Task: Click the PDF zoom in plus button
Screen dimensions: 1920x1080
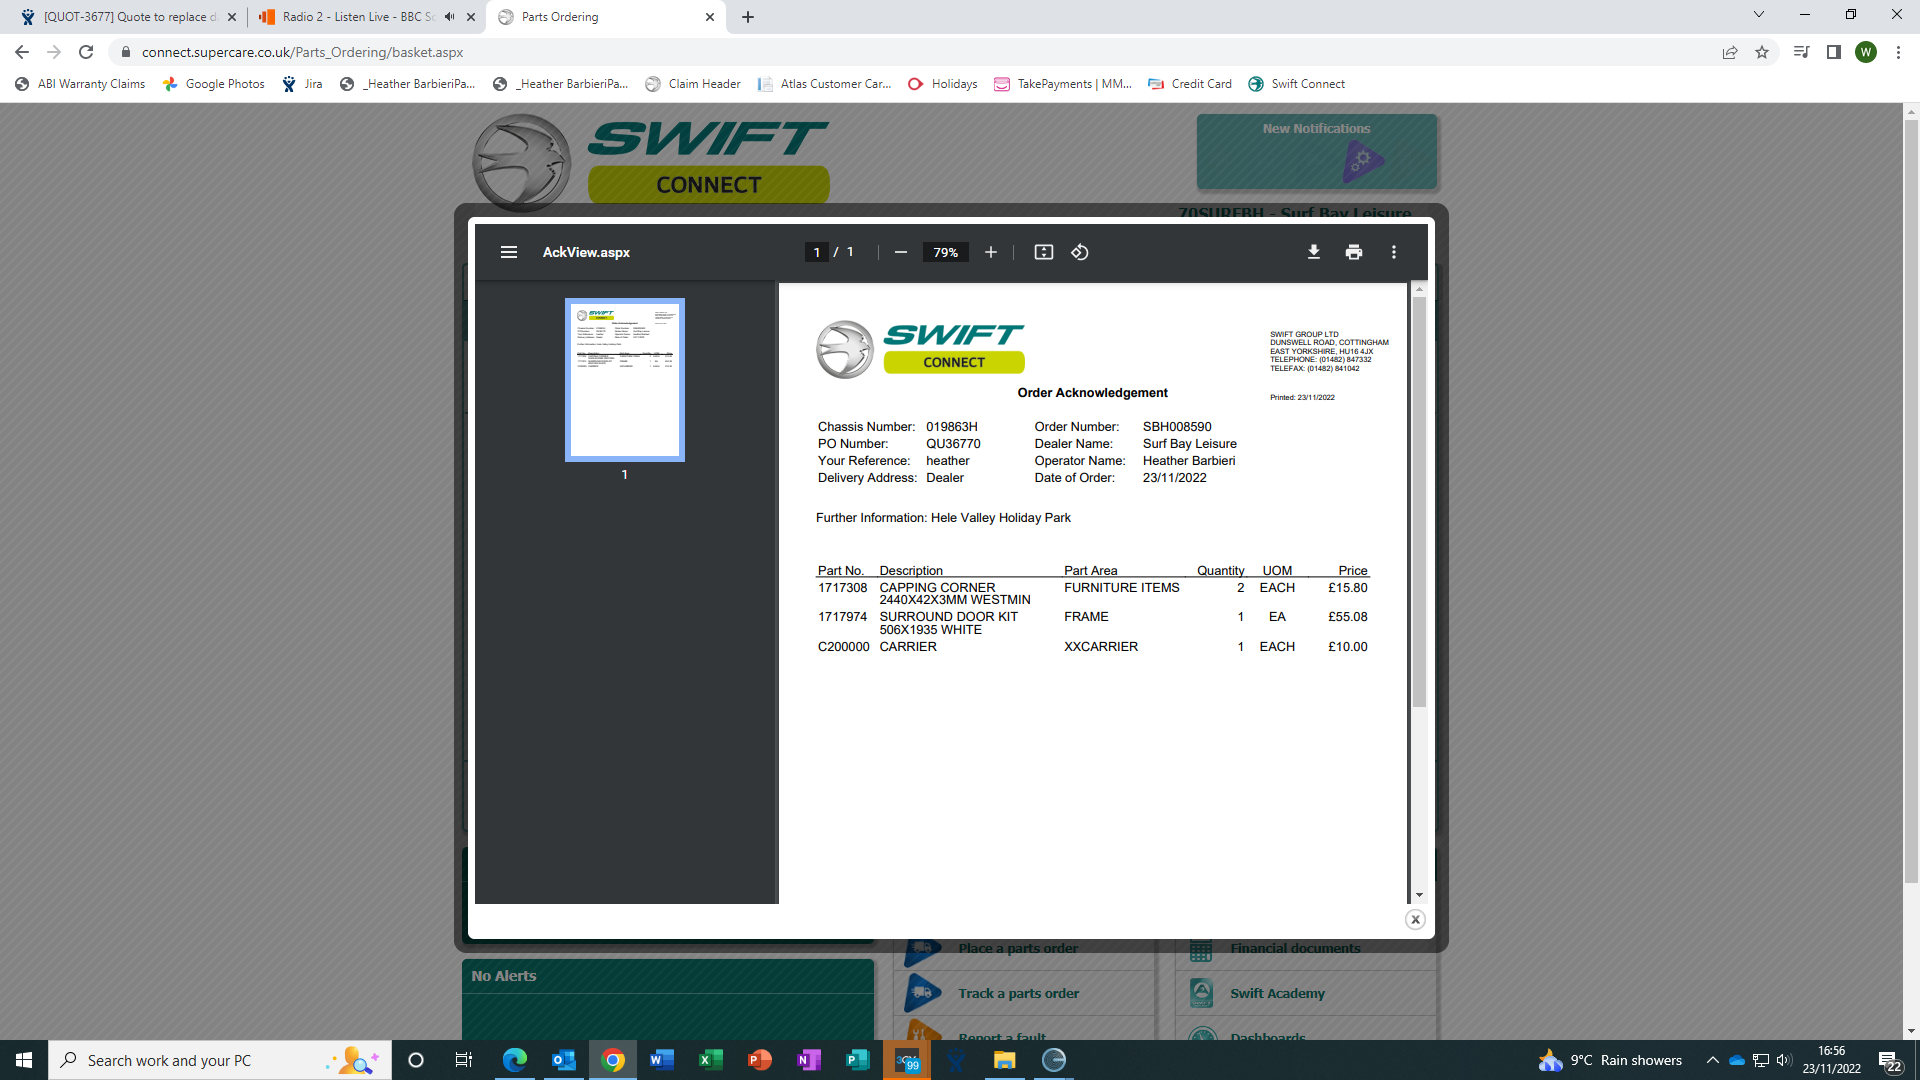Action: 990,252
